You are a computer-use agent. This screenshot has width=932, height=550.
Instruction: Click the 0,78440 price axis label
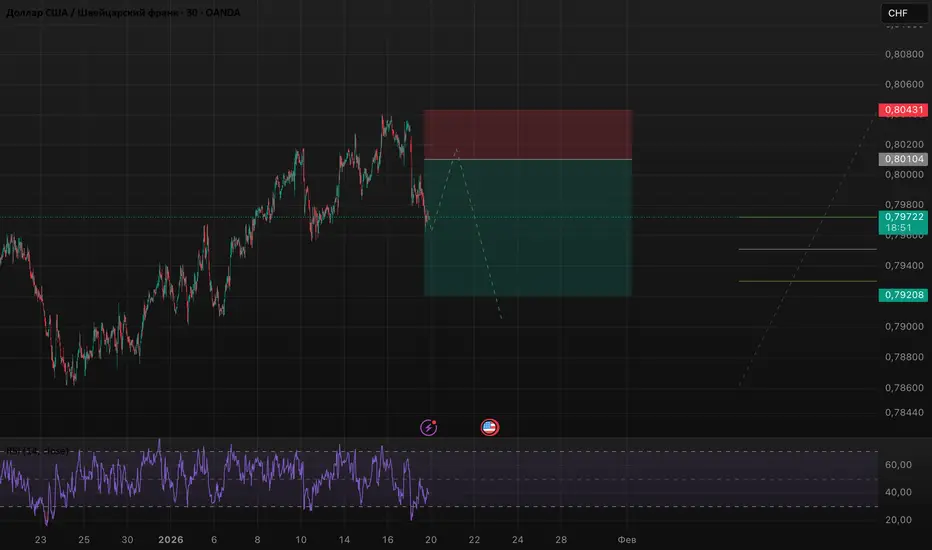click(904, 413)
